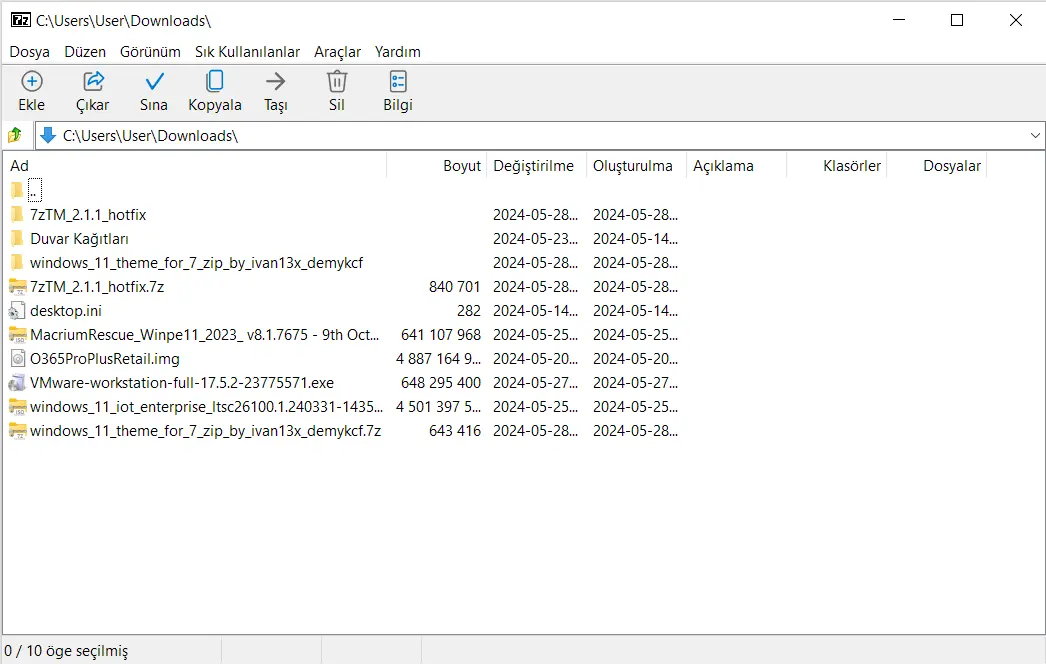
Task: Click the blue download arrow in address bar
Action: [48, 135]
